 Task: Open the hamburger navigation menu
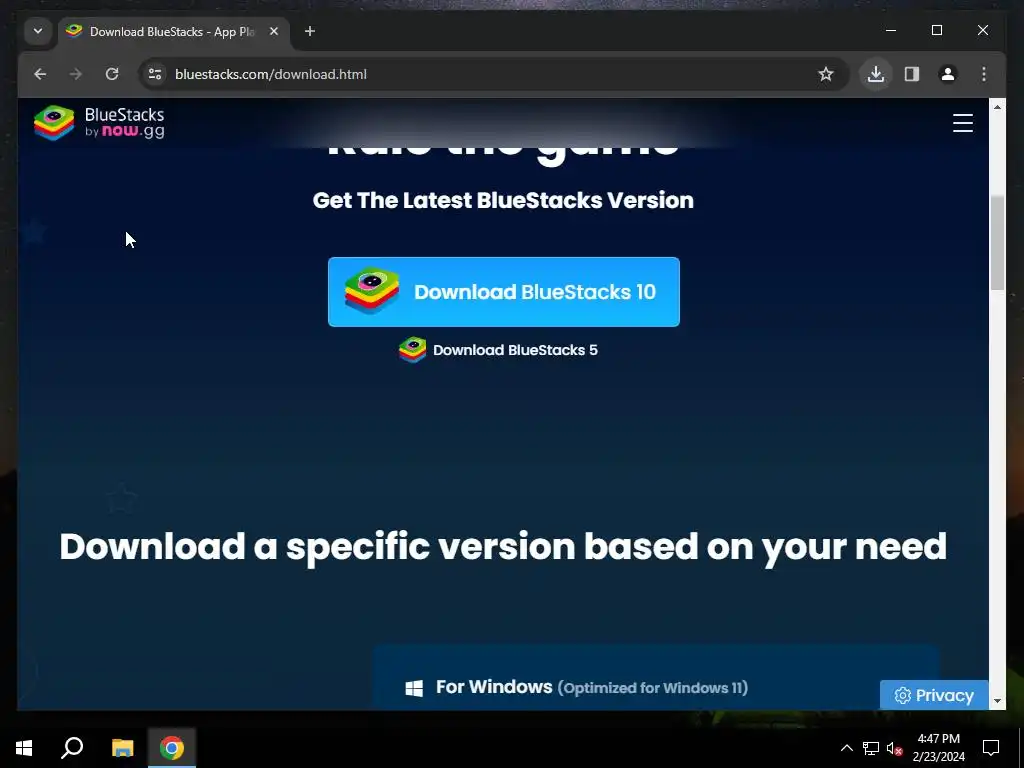(x=963, y=123)
